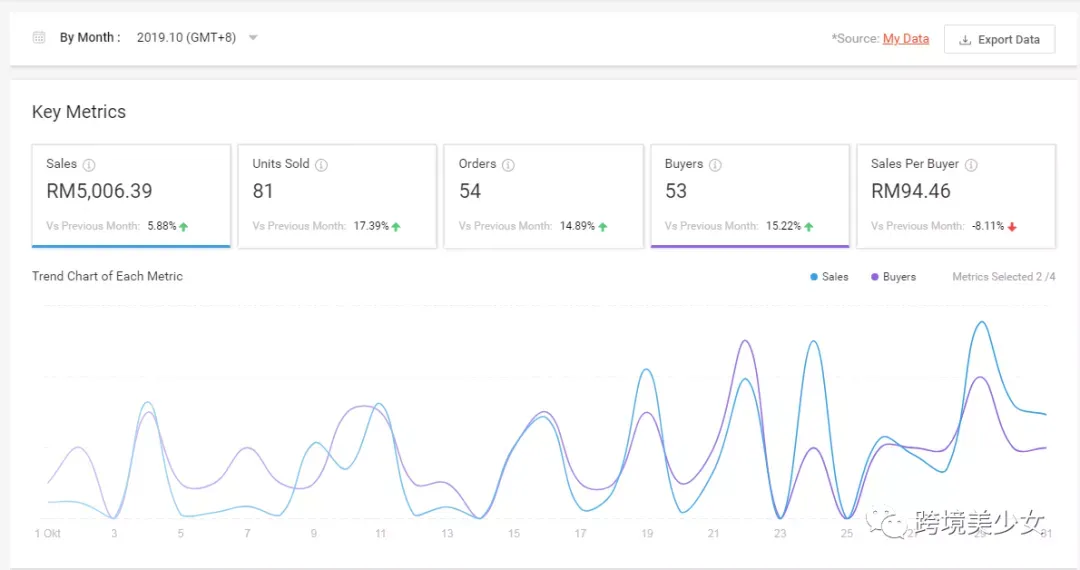Click the Units Sold info icon
The height and width of the screenshot is (570, 1080).
coord(322,165)
